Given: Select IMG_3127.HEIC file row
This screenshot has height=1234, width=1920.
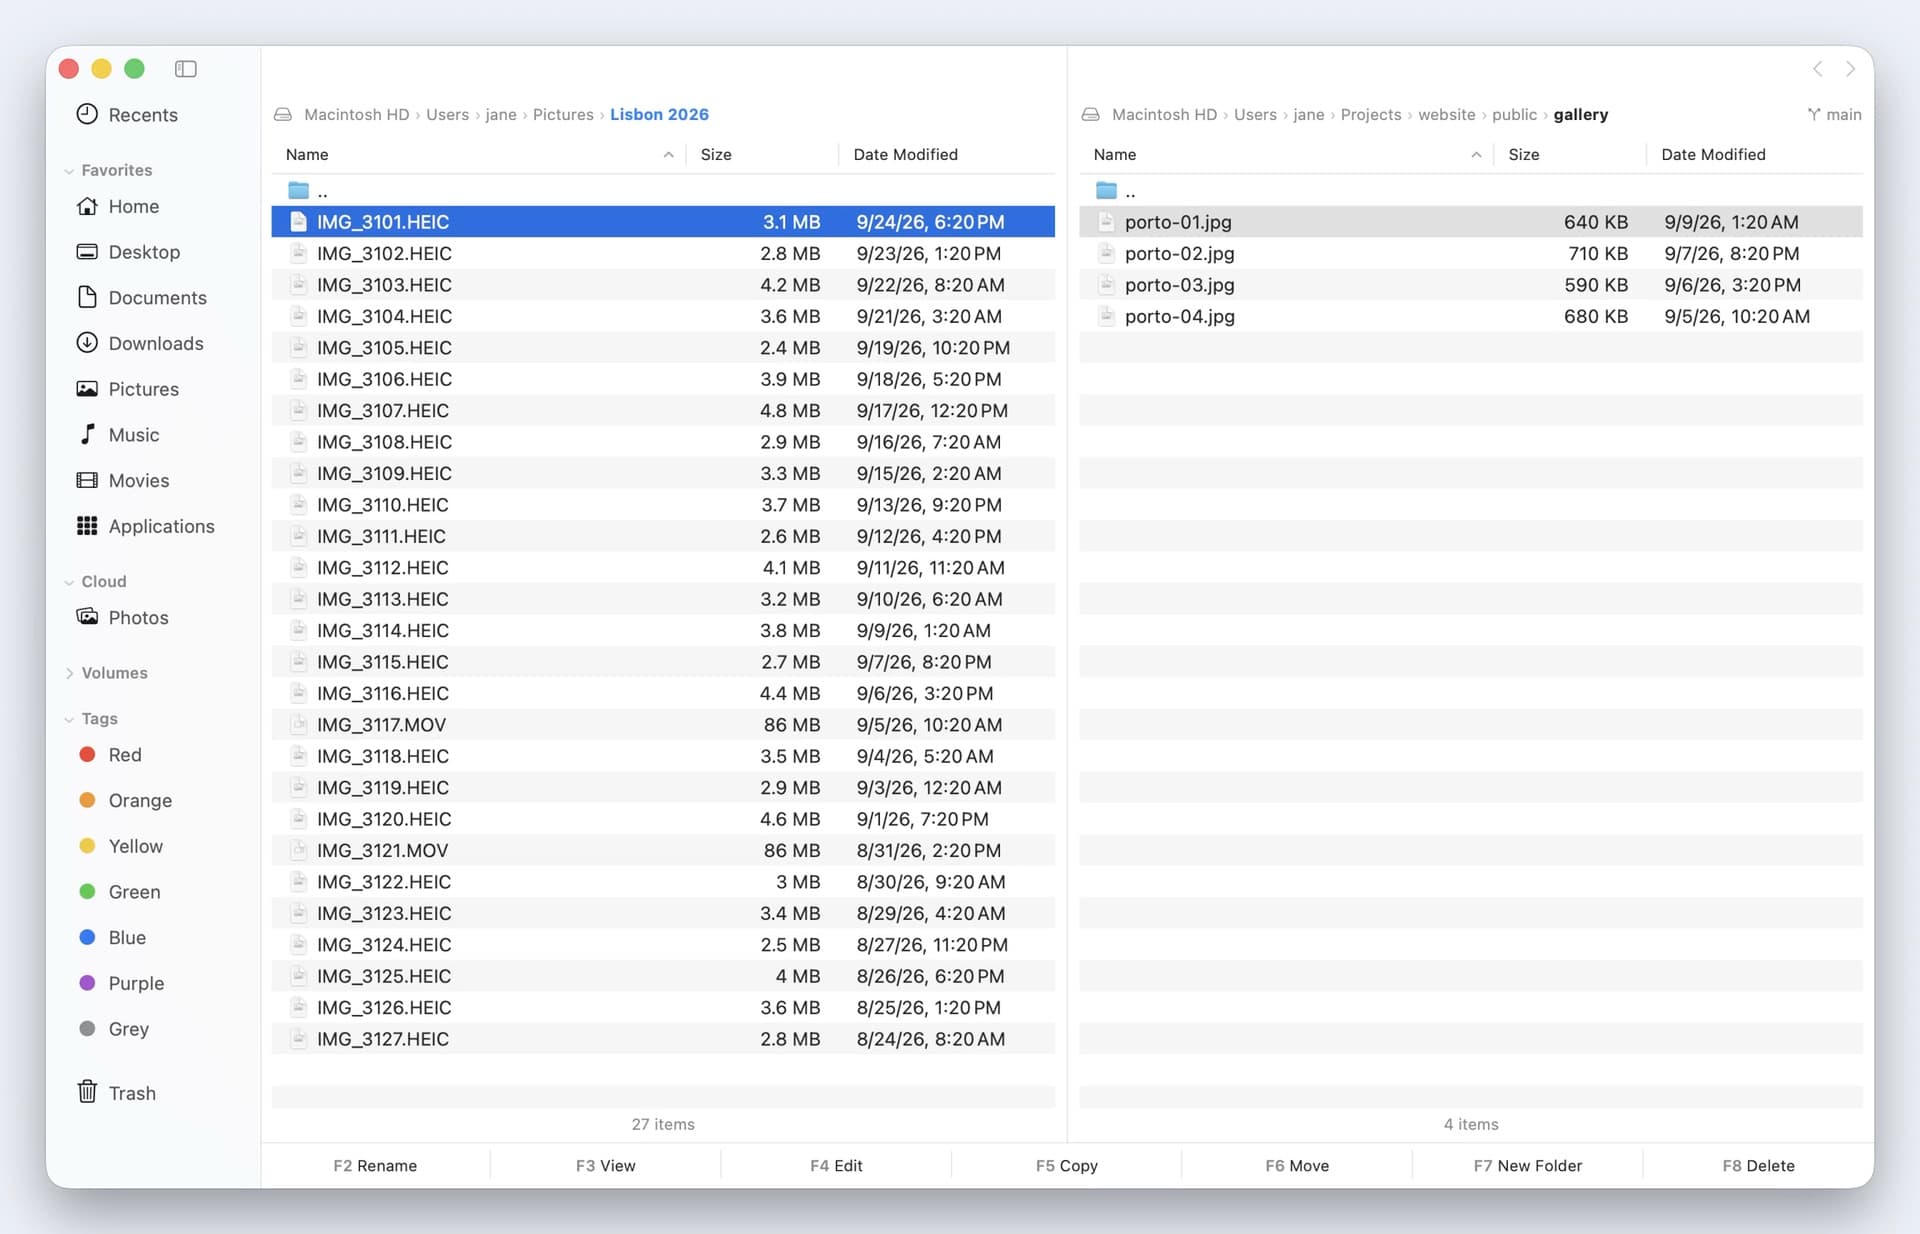Looking at the screenshot, I should coord(663,1038).
